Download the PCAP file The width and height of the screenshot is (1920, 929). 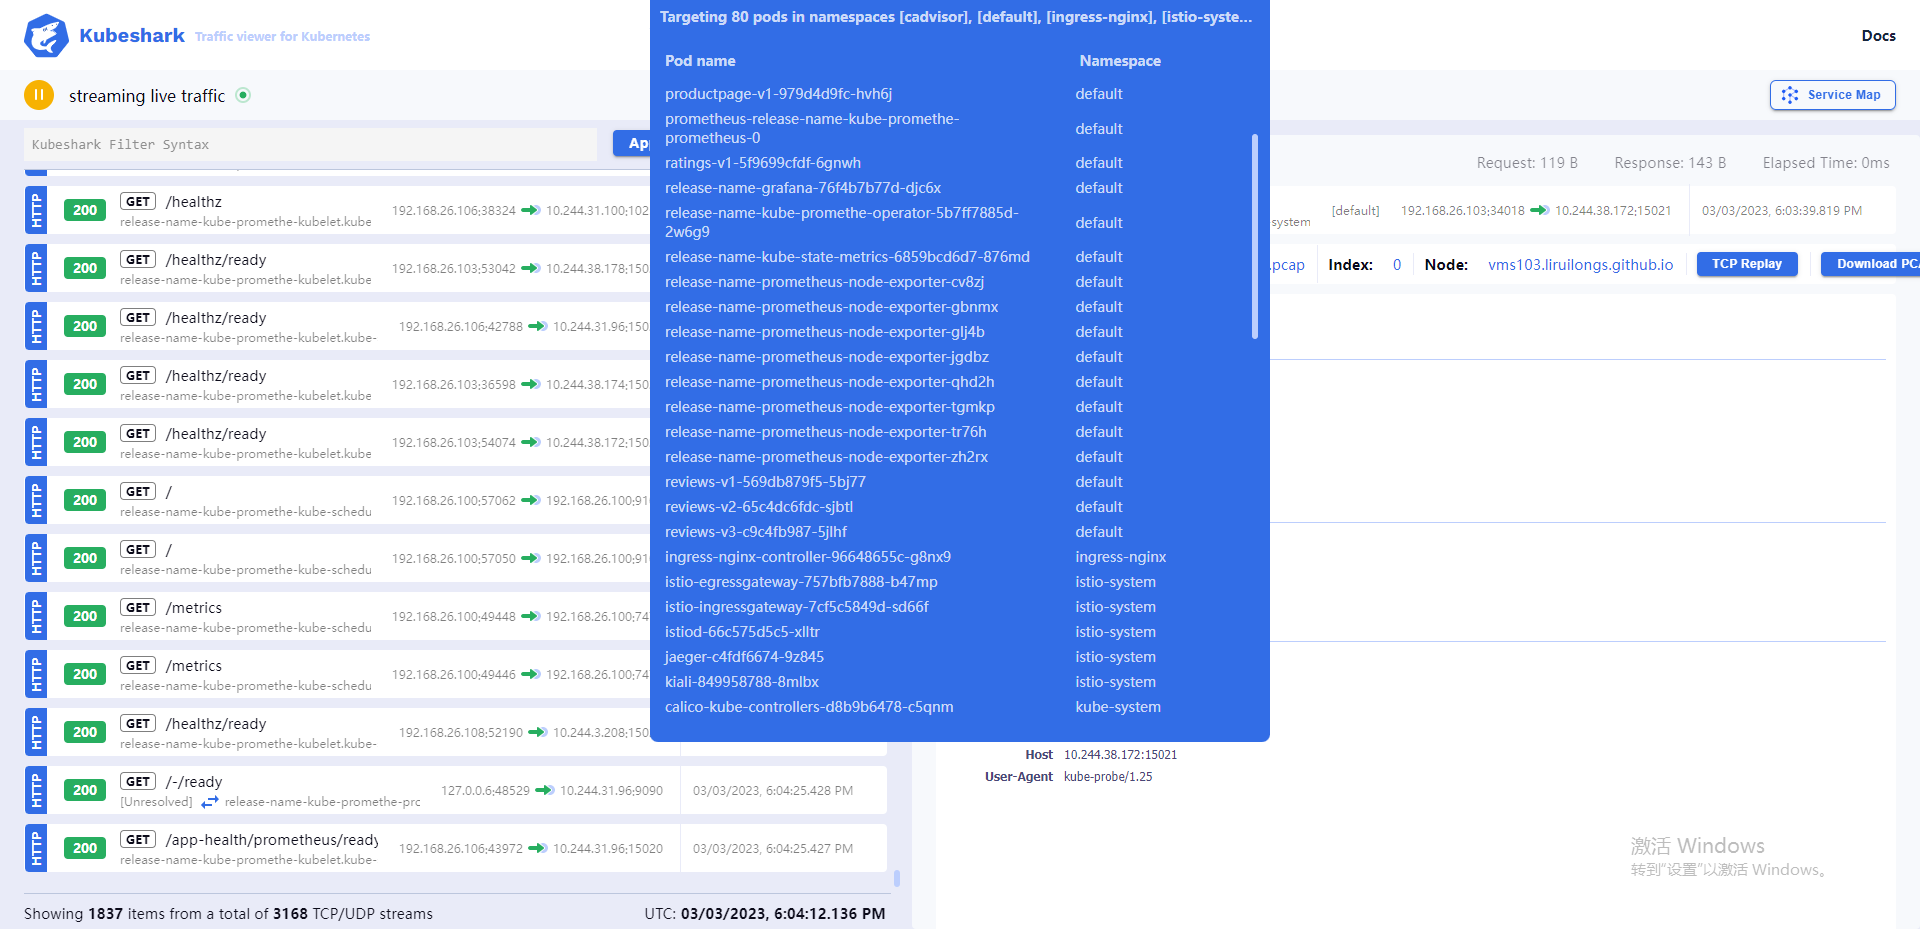1871,264
